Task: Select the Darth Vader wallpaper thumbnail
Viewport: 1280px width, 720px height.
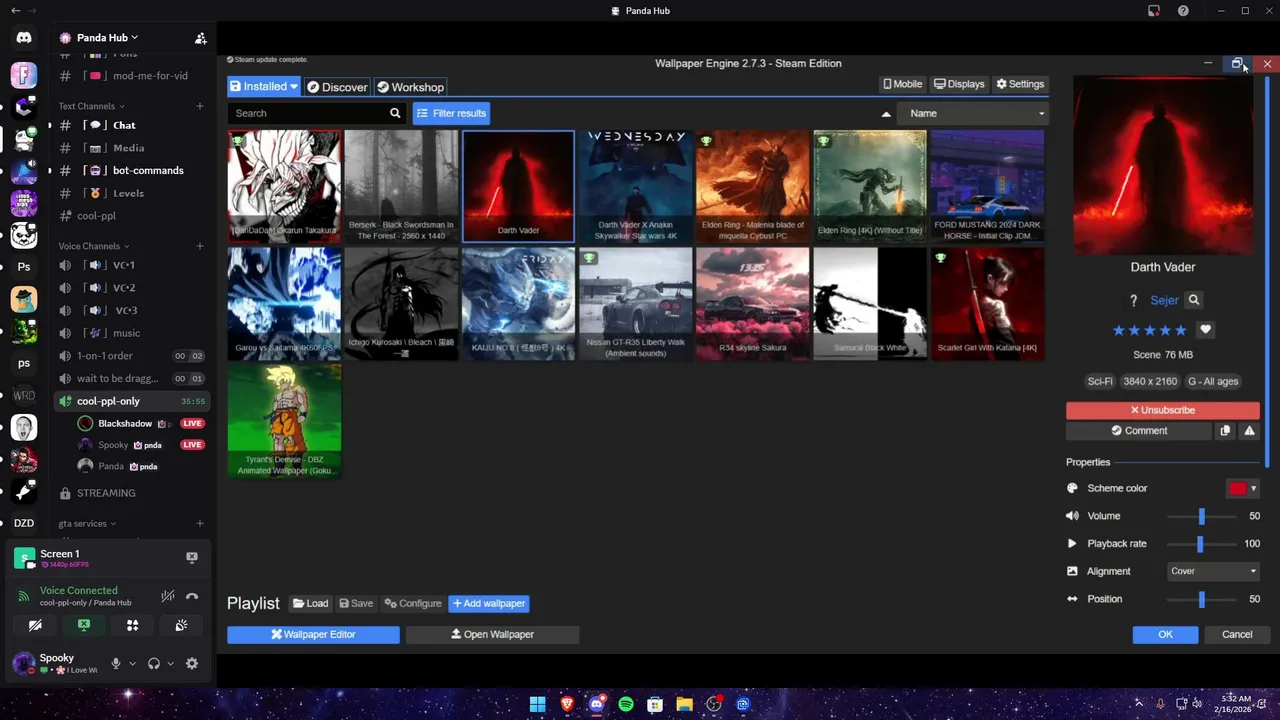Action: [x=518, y=186]
